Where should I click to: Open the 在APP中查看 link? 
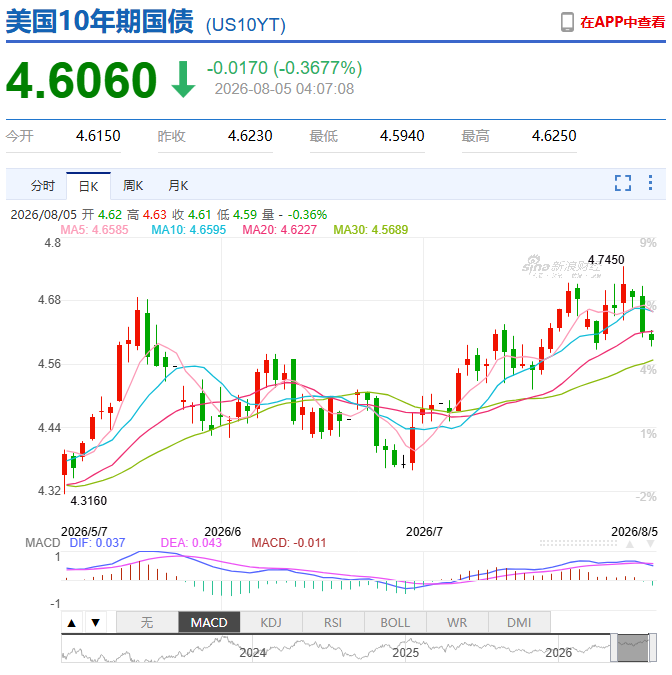point(622,22)
